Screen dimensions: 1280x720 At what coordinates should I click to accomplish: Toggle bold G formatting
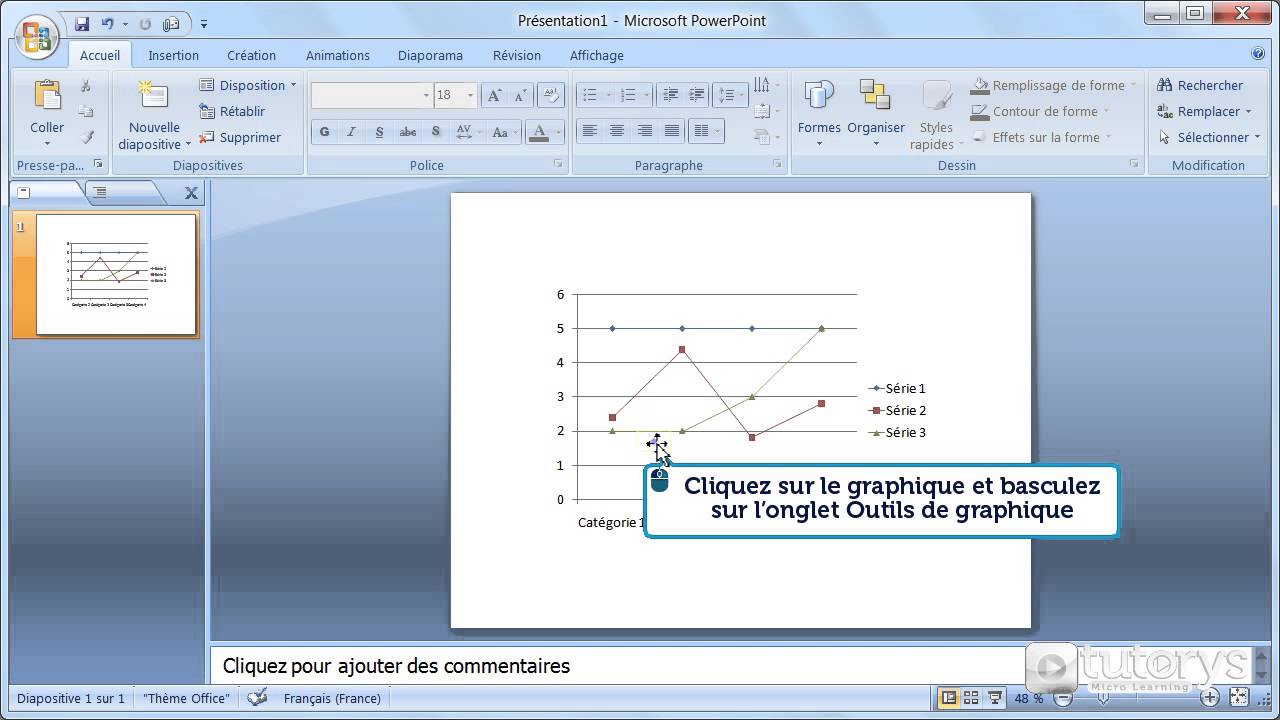(x=324, y=132)
